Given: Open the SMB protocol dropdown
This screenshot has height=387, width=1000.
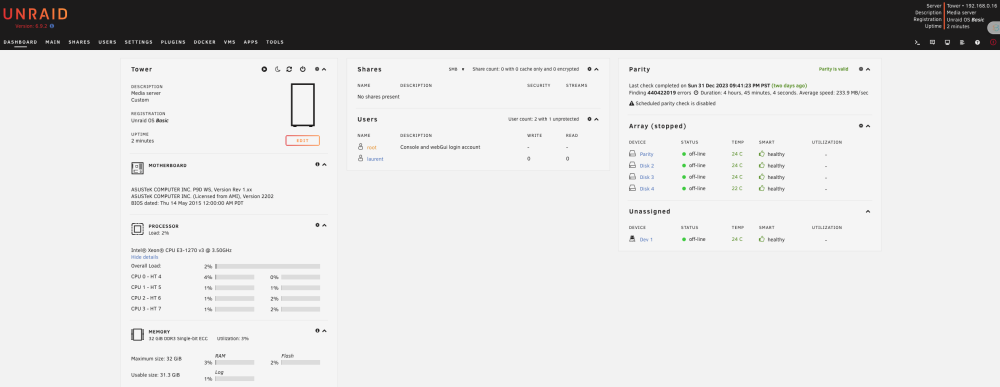Looking at the screenshot, I should click(456, 69).
